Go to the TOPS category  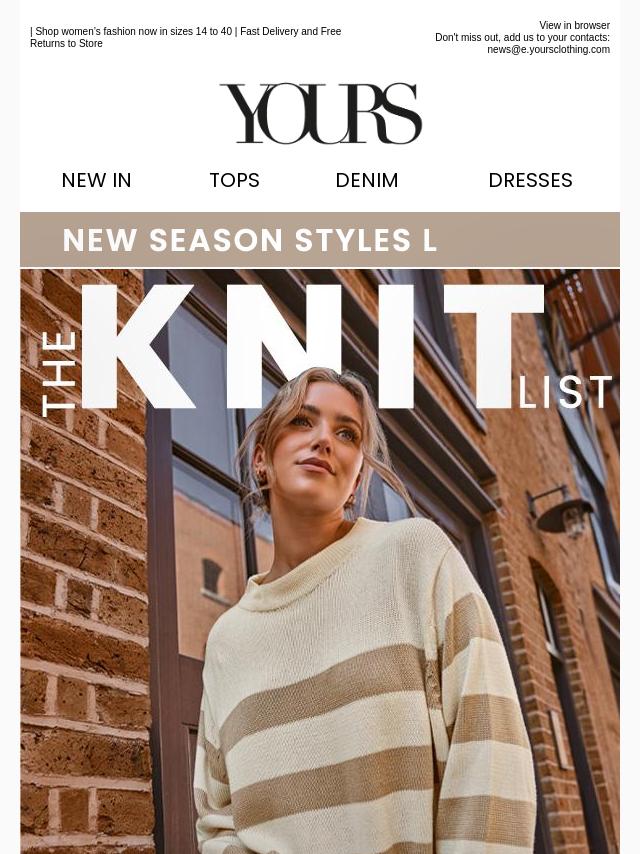pyautogui.click(x=235, y=180)
